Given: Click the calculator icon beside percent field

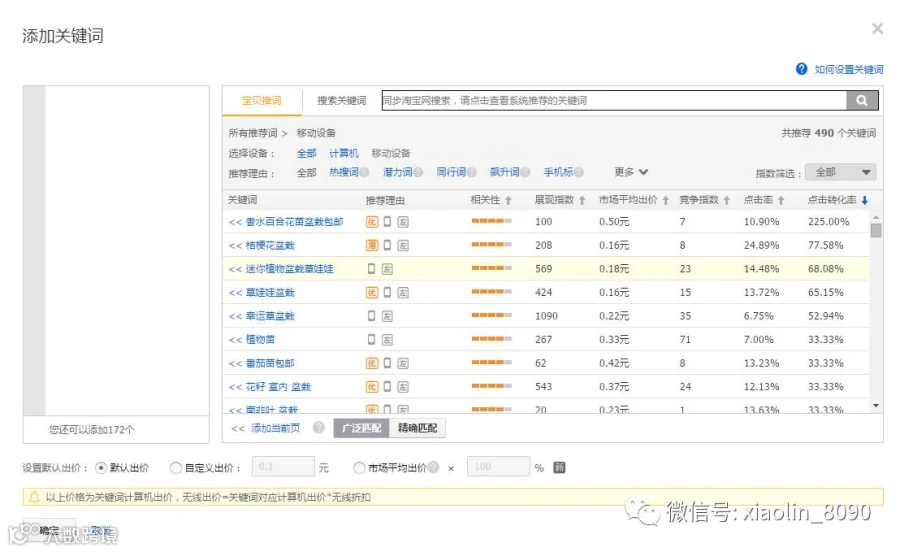Looking at the screenshot, I should 559,467.
